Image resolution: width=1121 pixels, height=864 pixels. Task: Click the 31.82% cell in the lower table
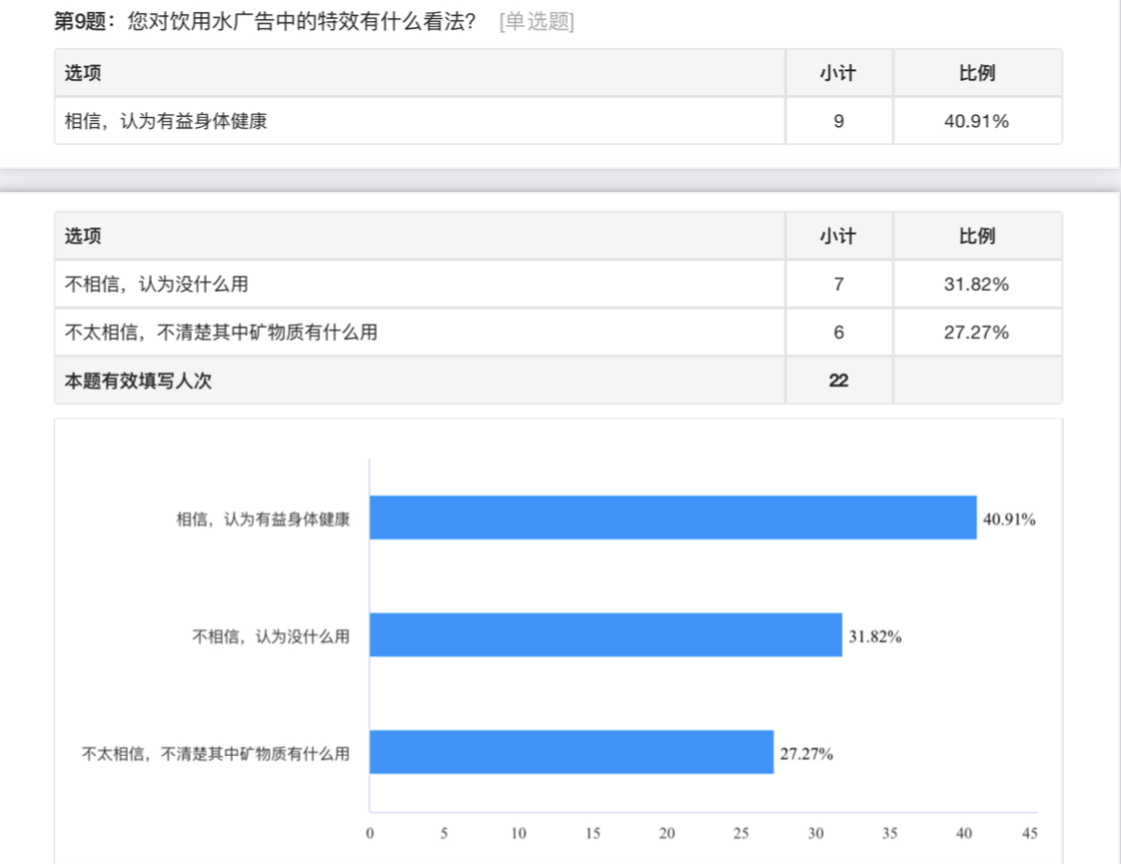click(976, 284)
